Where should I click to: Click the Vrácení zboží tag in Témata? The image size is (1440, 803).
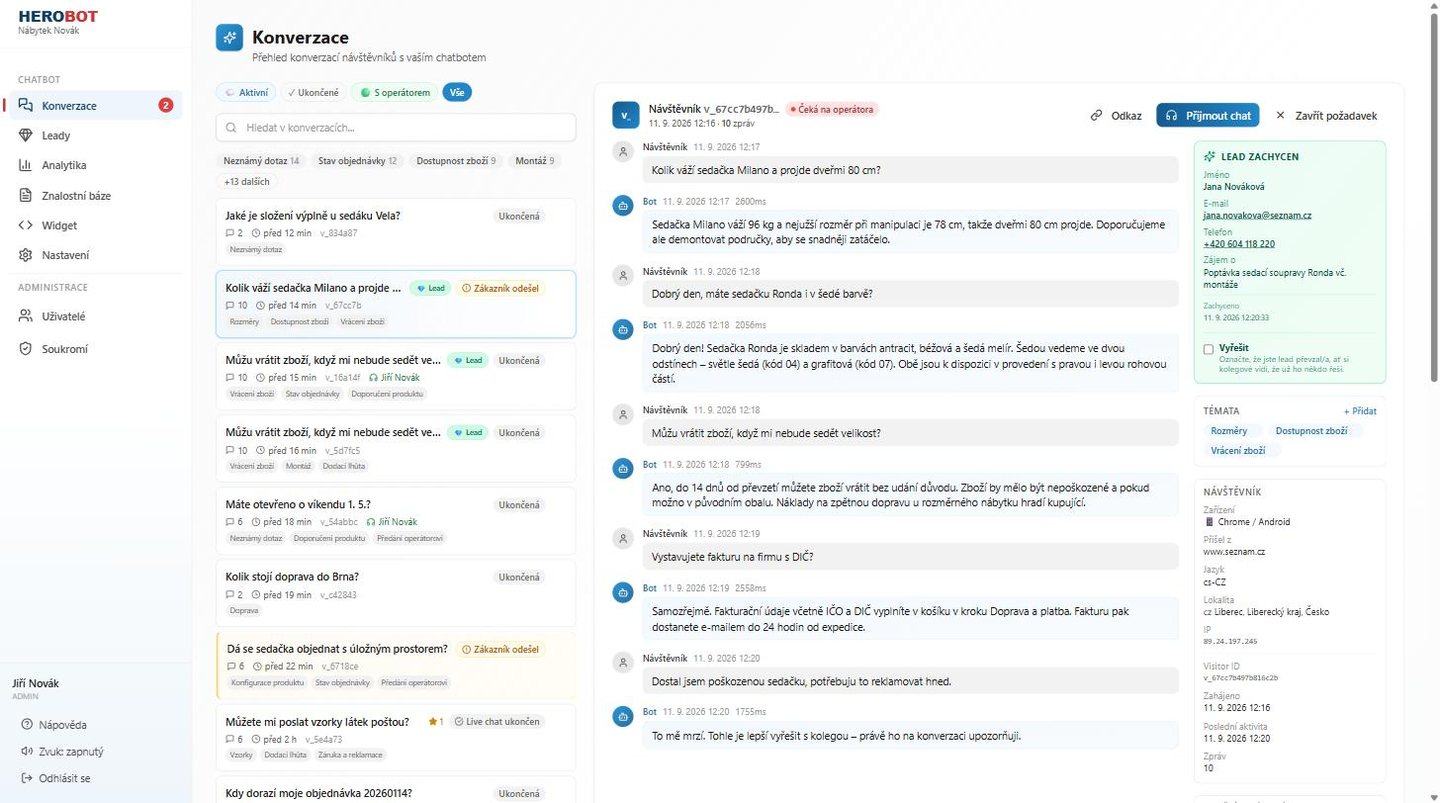coord(1238,451)
